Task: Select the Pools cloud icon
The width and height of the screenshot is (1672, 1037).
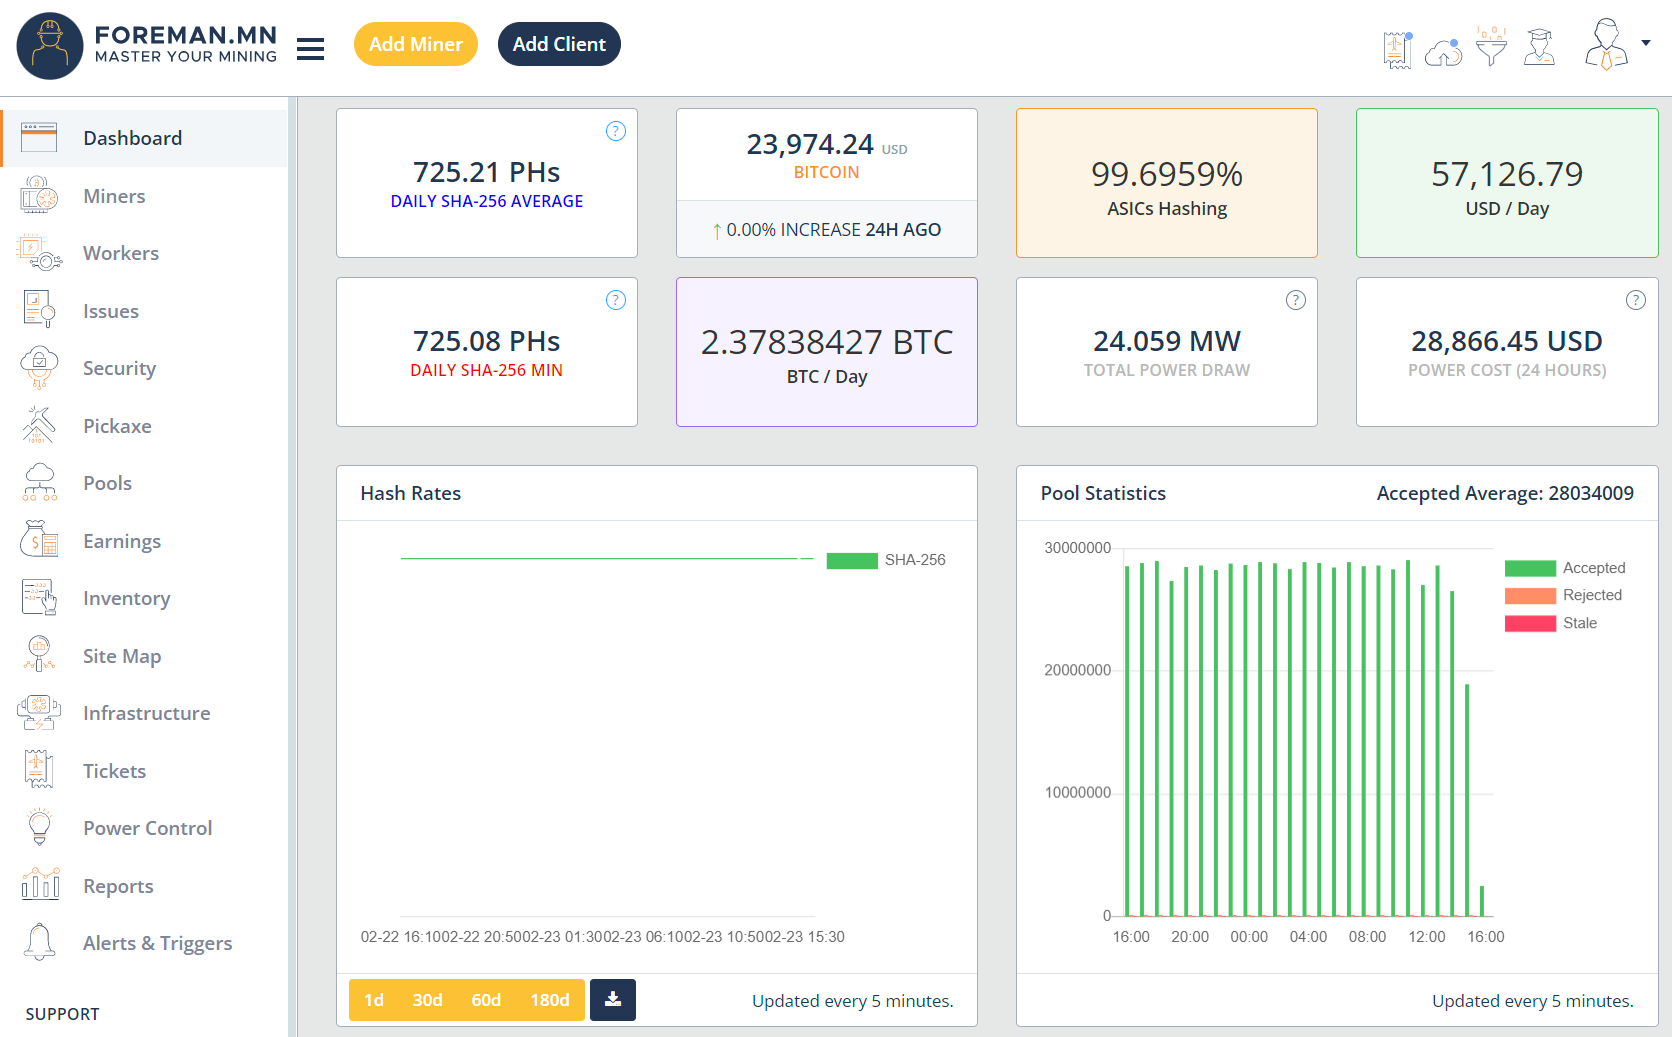Action: click(x=38, y=482)
